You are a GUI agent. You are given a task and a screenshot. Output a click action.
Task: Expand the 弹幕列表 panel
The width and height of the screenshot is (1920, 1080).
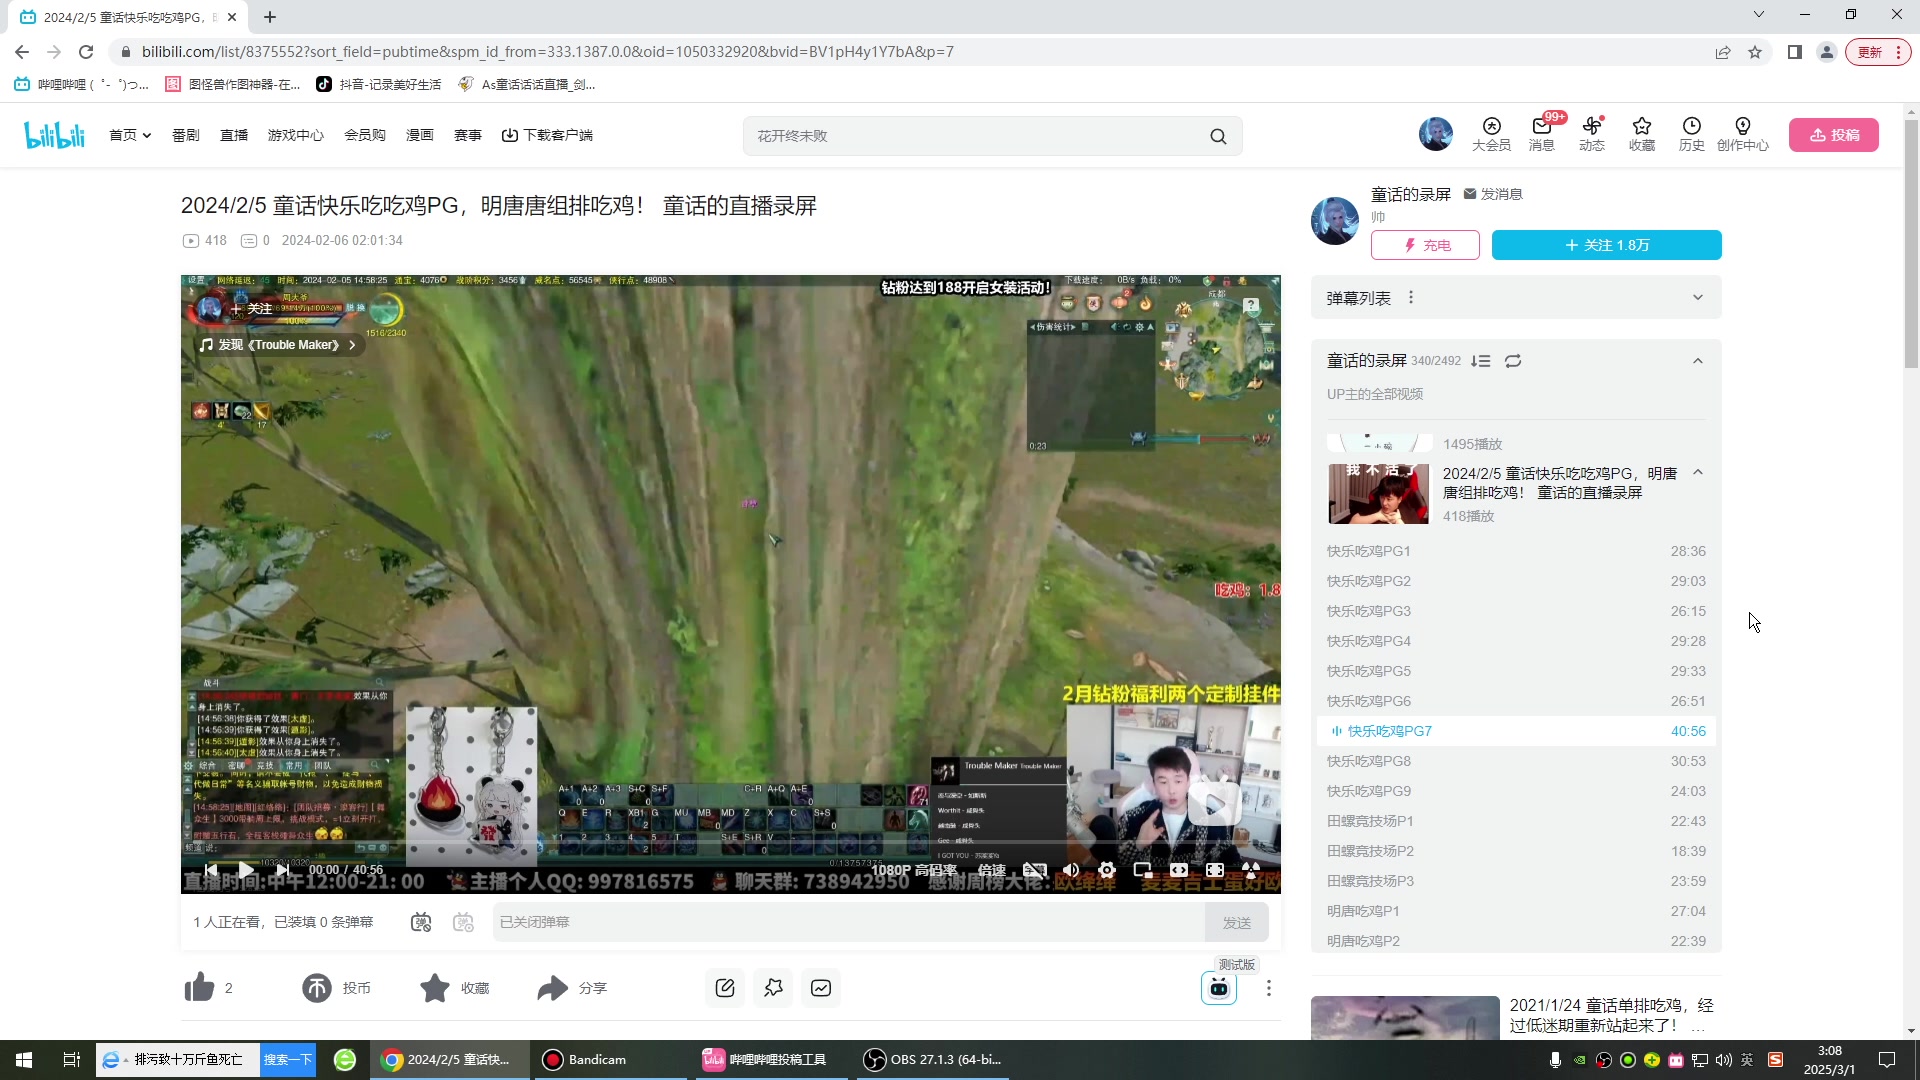coord(1698,297)
